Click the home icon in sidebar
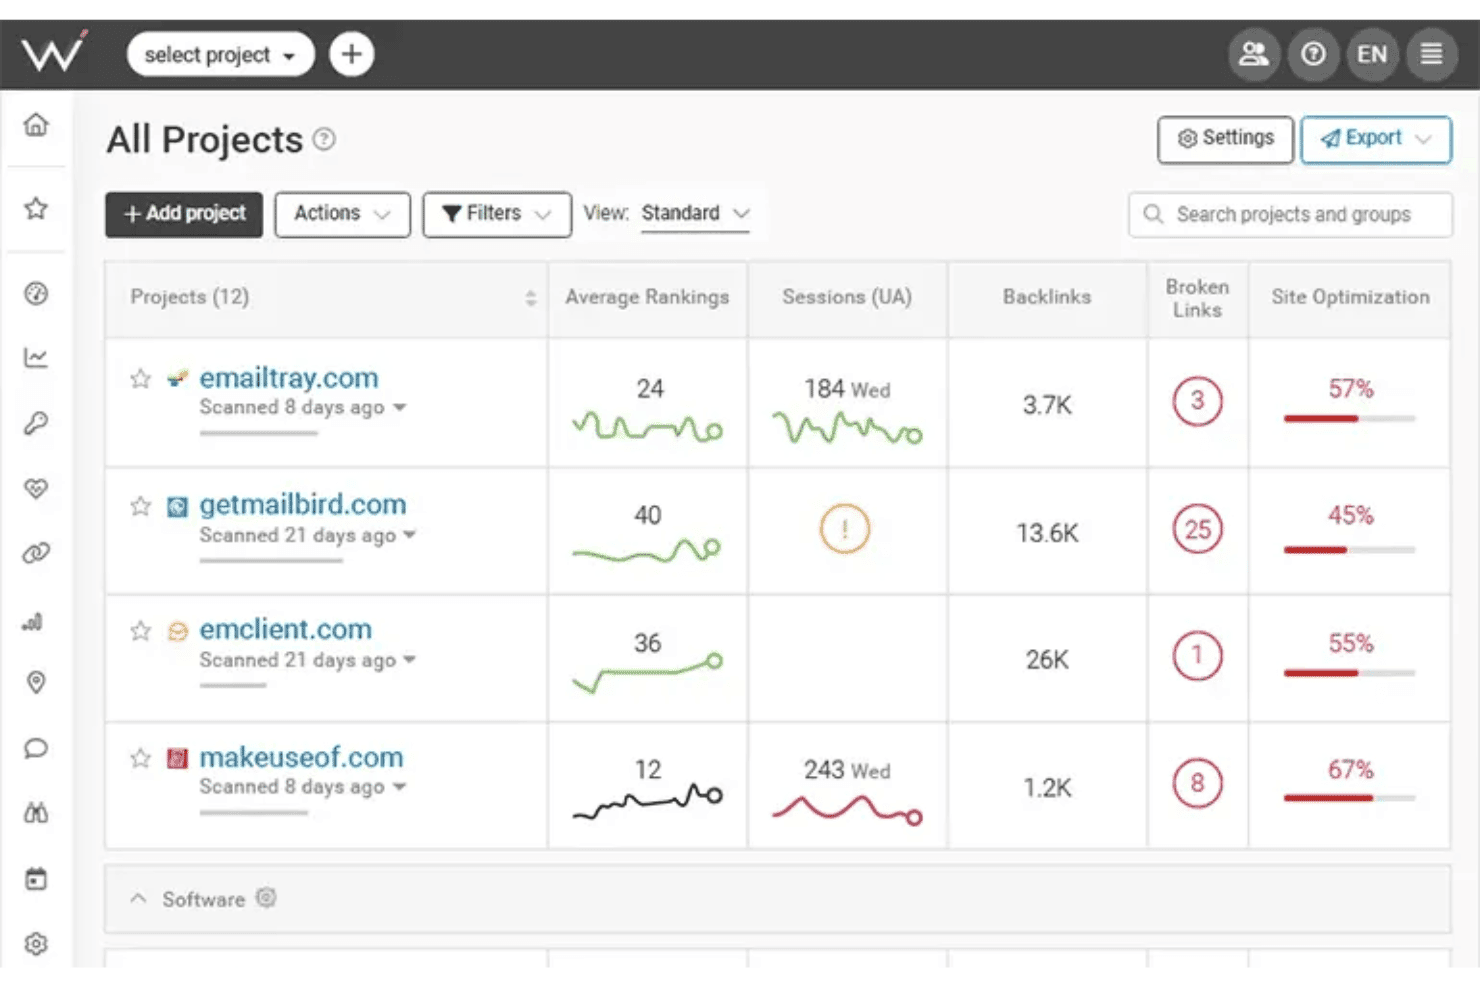Viewport: 1480px width, 987px height. pyautogui.click(x=36, y=125)
